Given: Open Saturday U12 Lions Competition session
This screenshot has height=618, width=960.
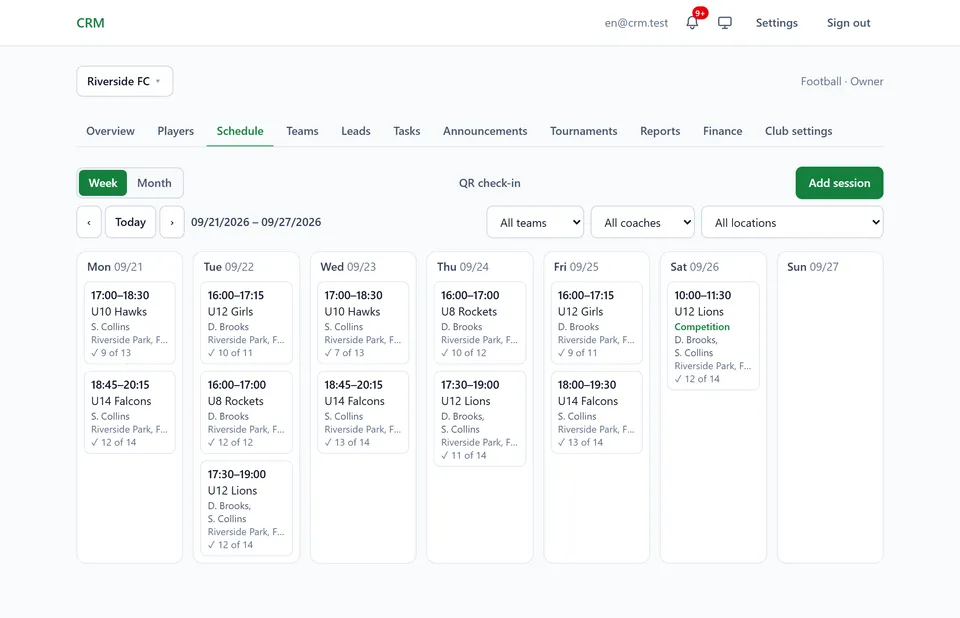Looking at the screenshot, I should 713,336.
